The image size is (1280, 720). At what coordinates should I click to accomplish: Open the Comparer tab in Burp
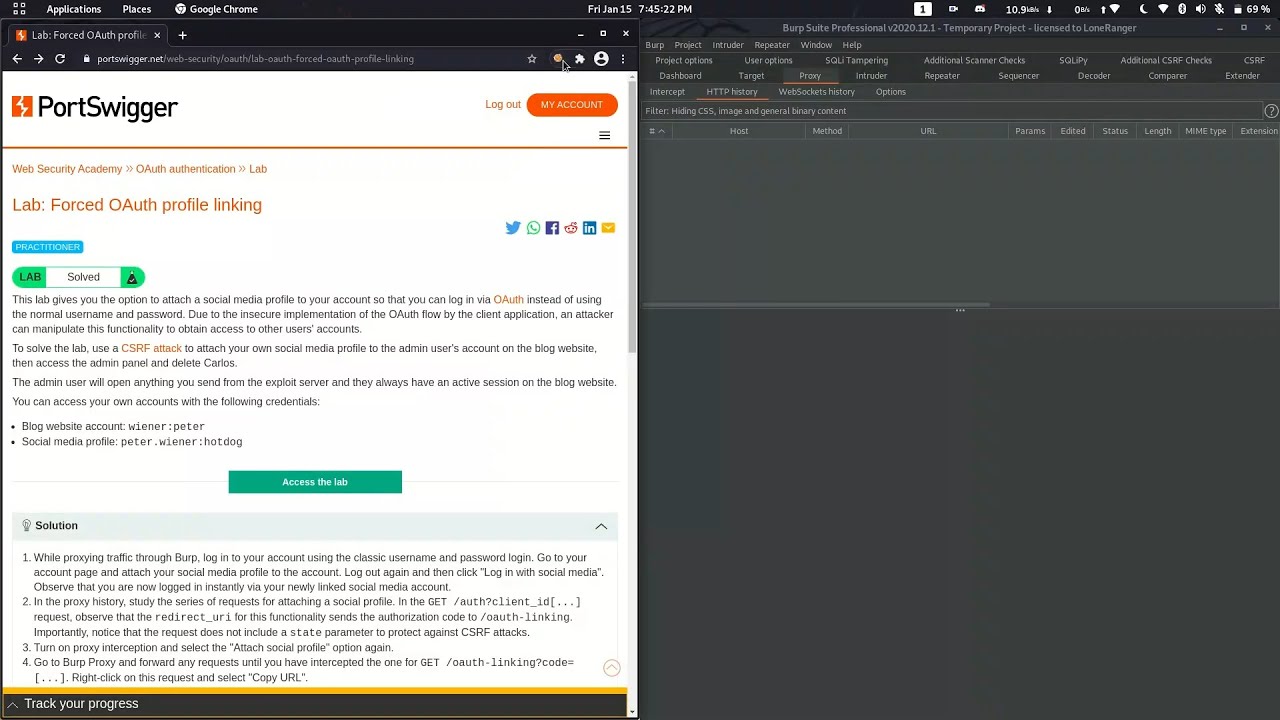point(1168,76)
